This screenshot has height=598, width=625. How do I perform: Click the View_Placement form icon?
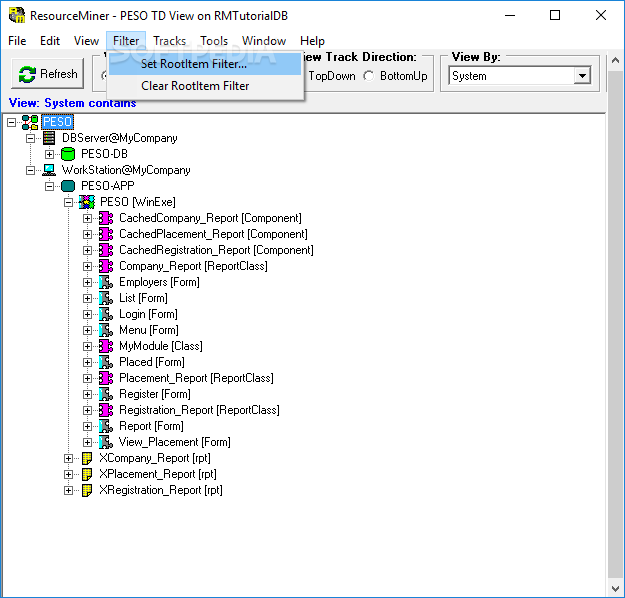coord(106,442)
